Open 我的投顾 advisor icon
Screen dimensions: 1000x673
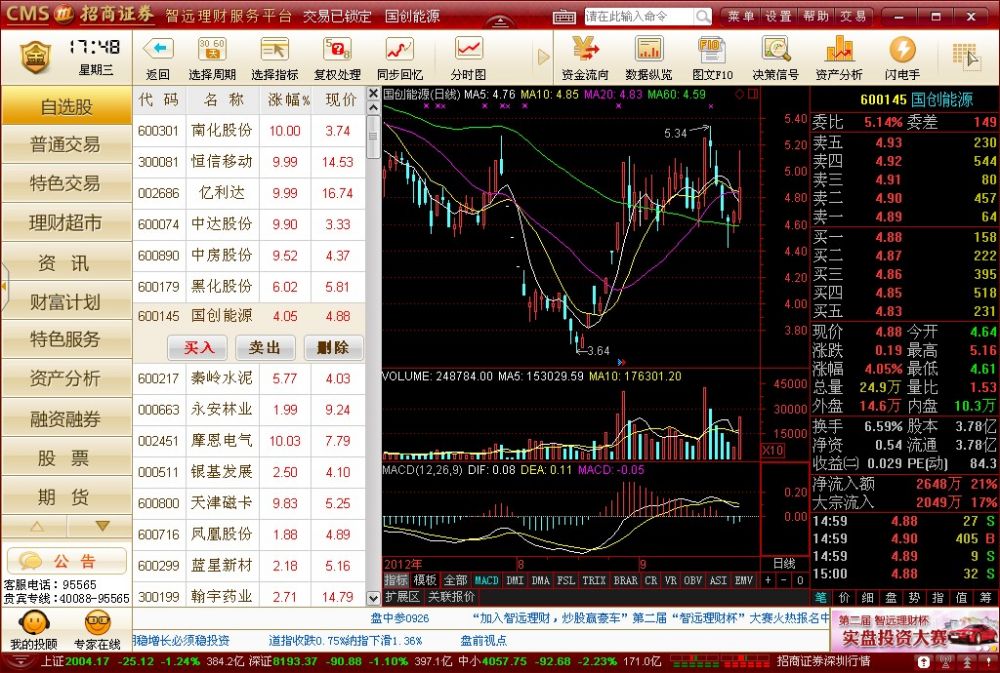(x=34, y=630)
